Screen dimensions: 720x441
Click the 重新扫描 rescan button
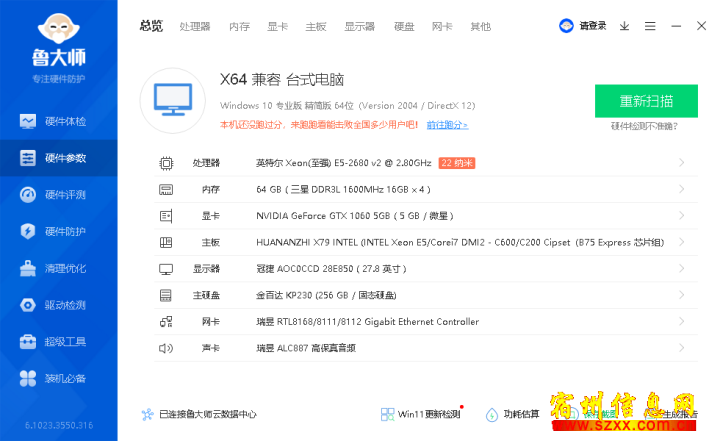coord(646,101)
